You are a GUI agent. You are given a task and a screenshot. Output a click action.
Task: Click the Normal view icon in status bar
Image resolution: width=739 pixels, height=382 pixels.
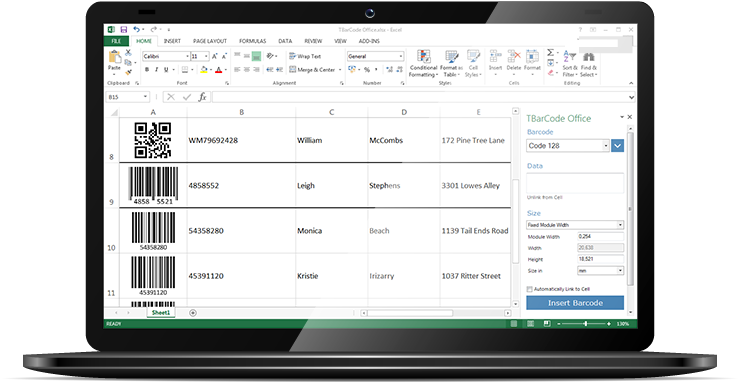[x=514, y=324]
